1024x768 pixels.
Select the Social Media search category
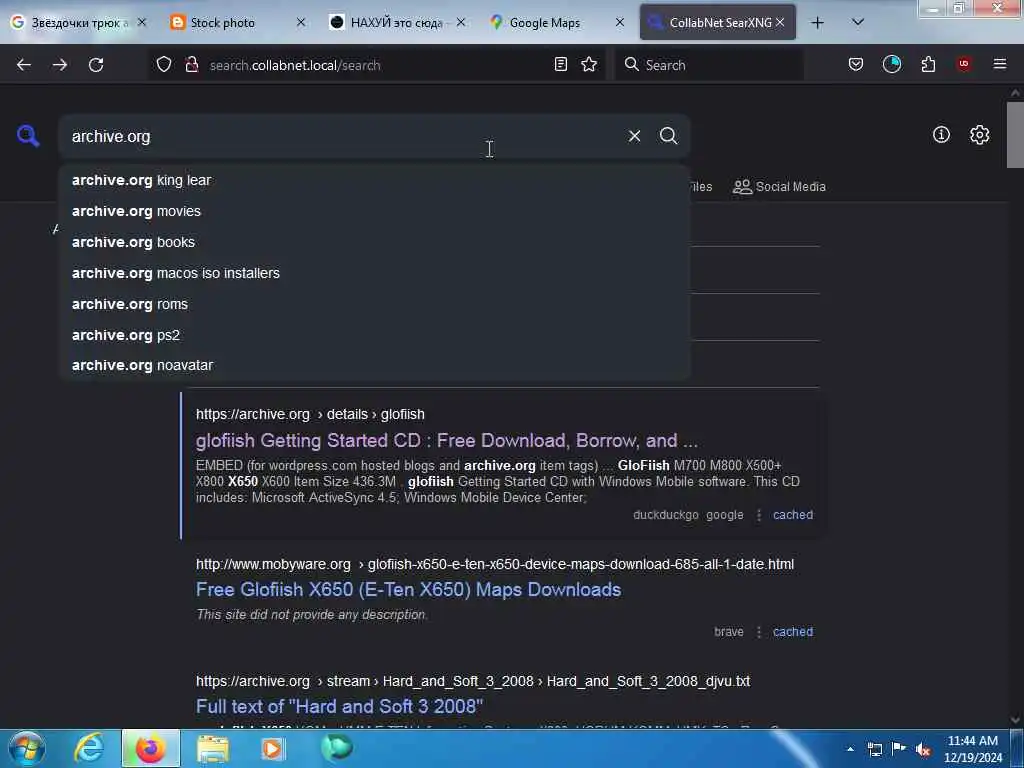(779, 187)
